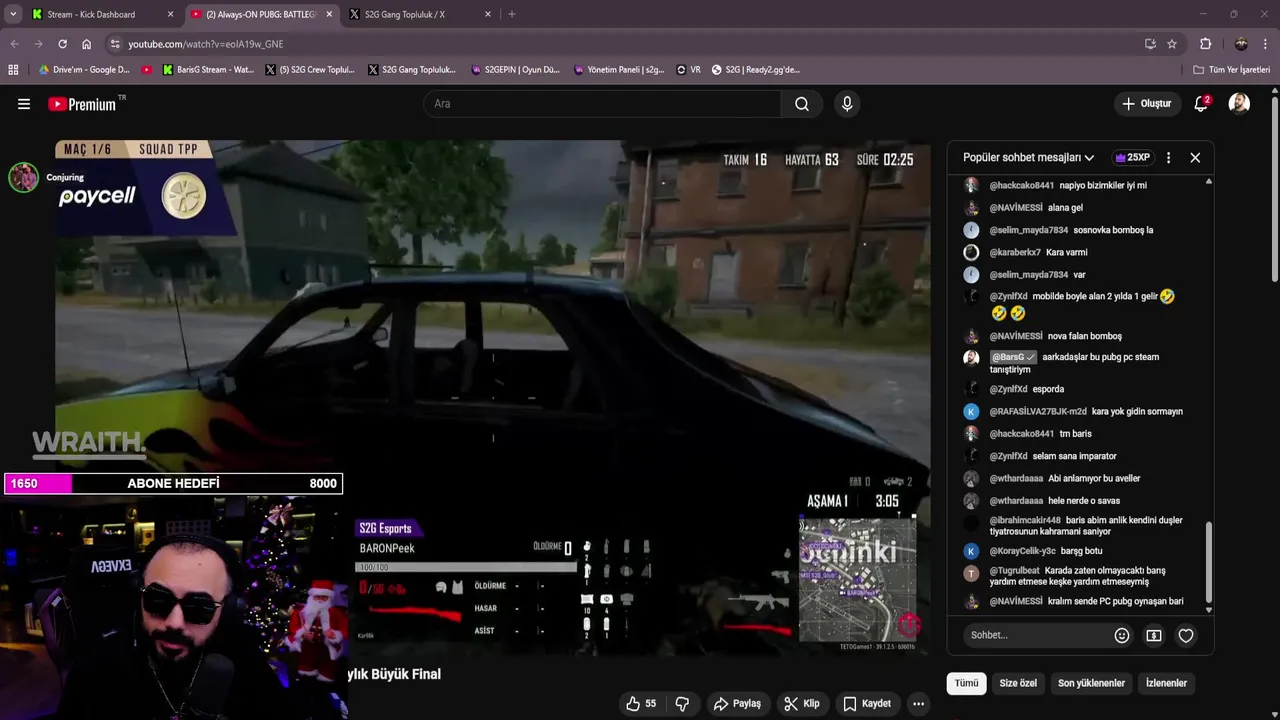Open the browser profile avatar
Image resolution: width=1280 pixels, height=720 pixels.
(x=1241, y=44)
